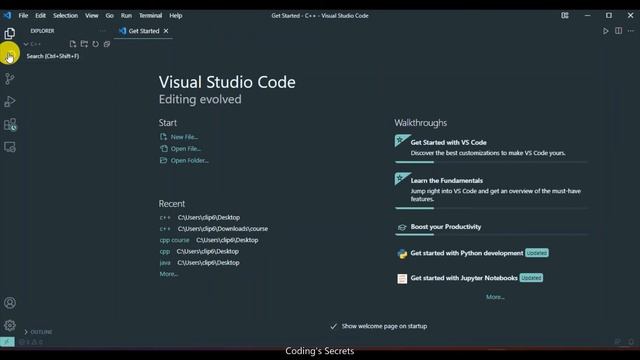Click New Folder icon in Explorer header
The height and width of the screenshot is (360, 640).
(x=84, y=44)
